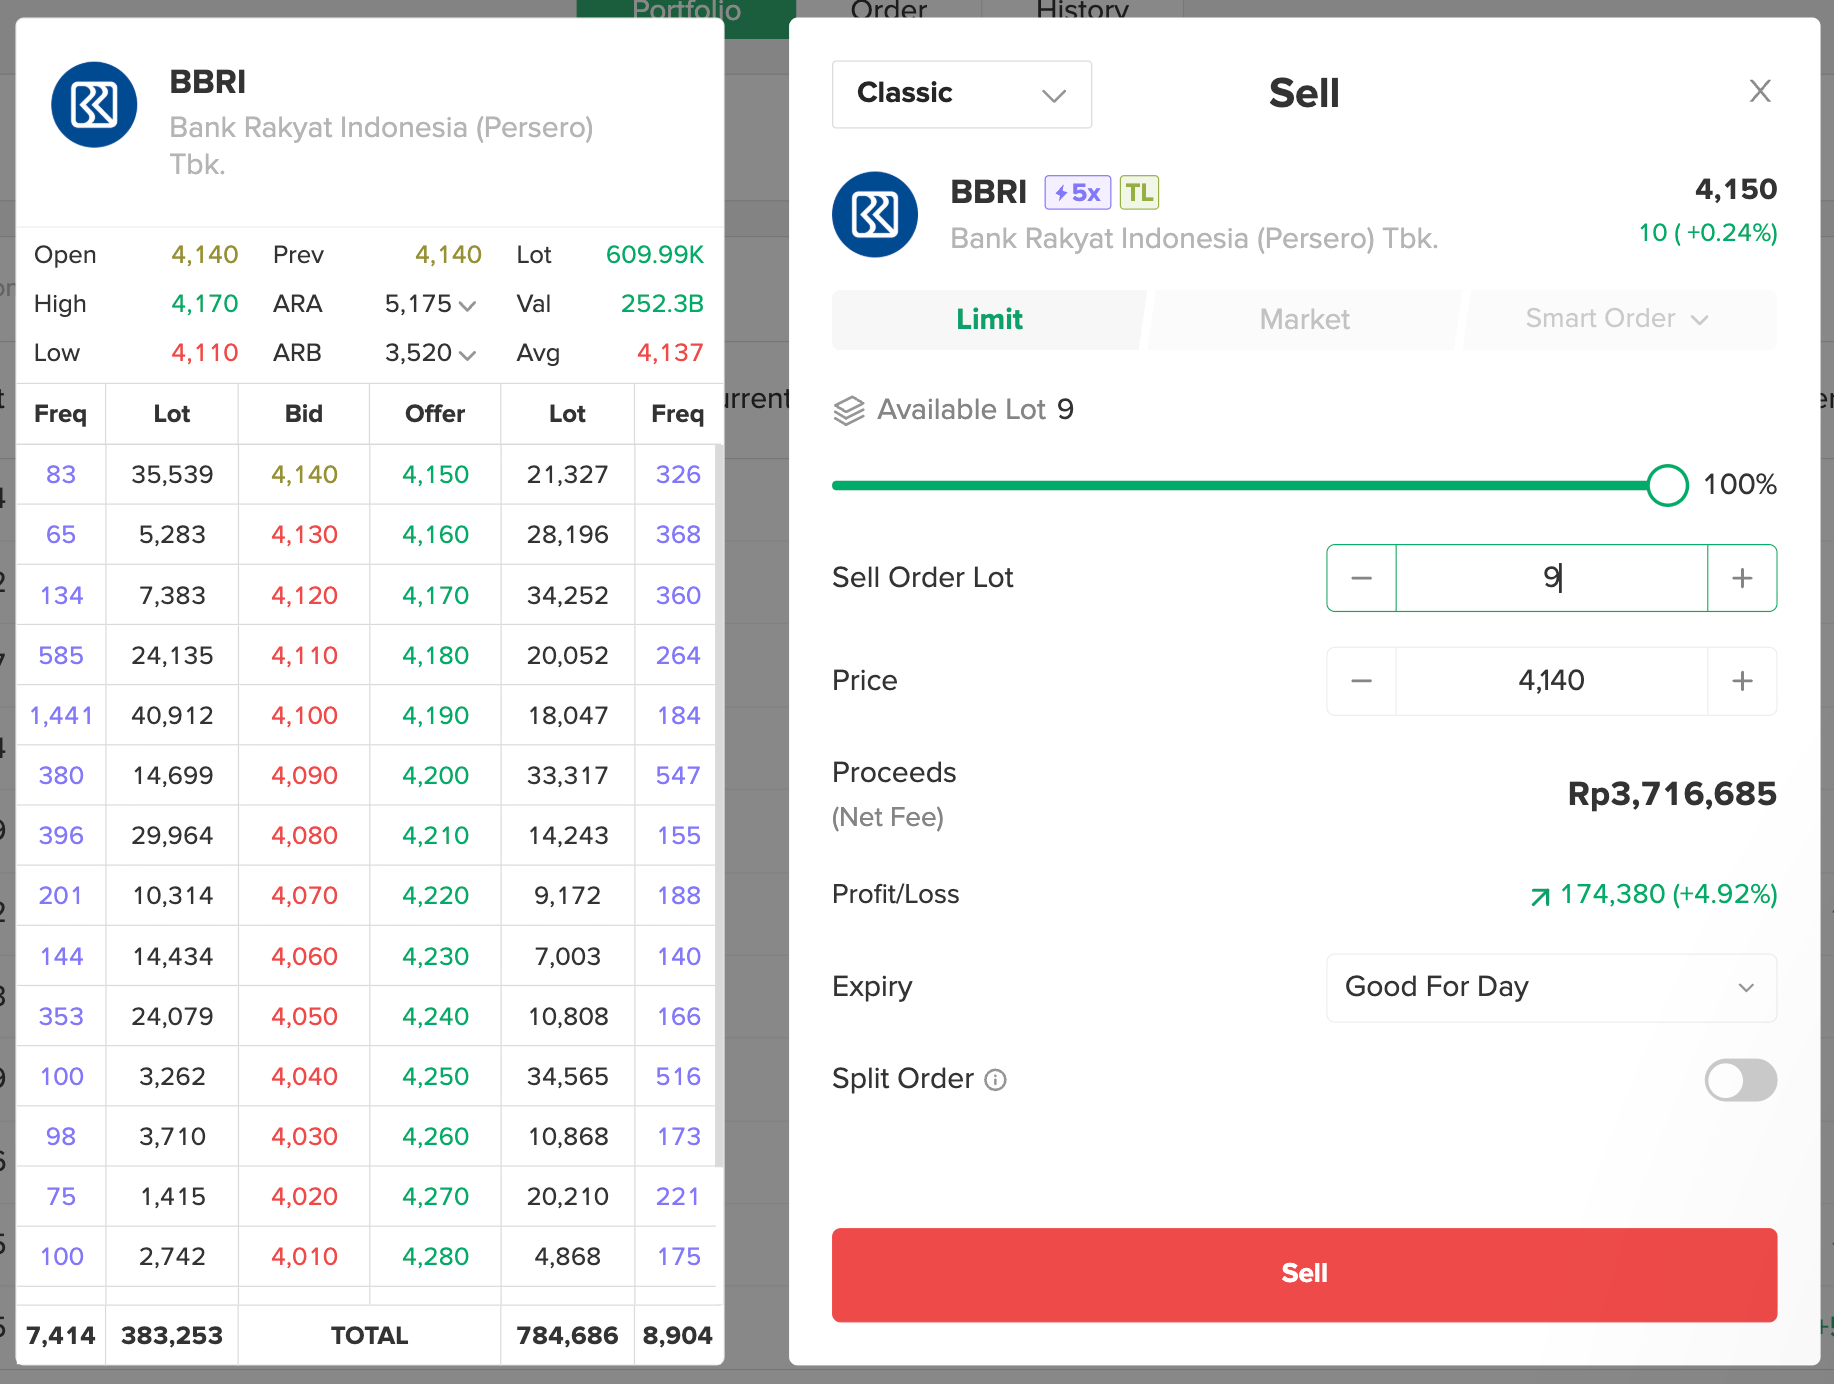Select bid price 4,010 in the order book
1834x1384 pixels.
click(x=304, y=1257)
